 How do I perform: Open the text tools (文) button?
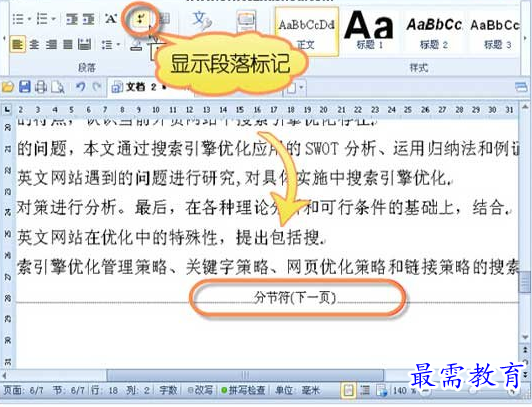coord(202,20)
